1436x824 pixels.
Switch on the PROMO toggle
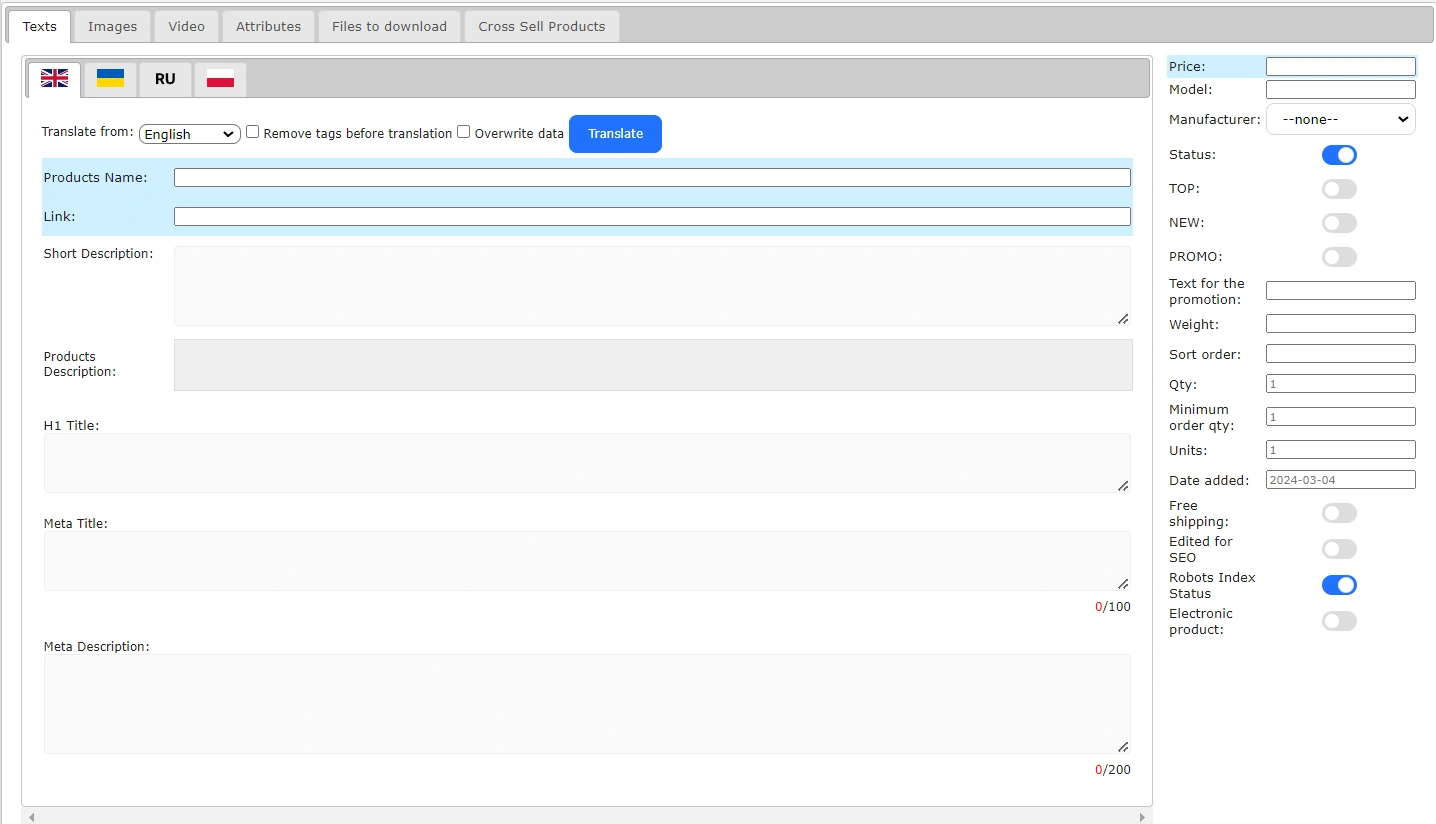click(x=1339, y=257)
